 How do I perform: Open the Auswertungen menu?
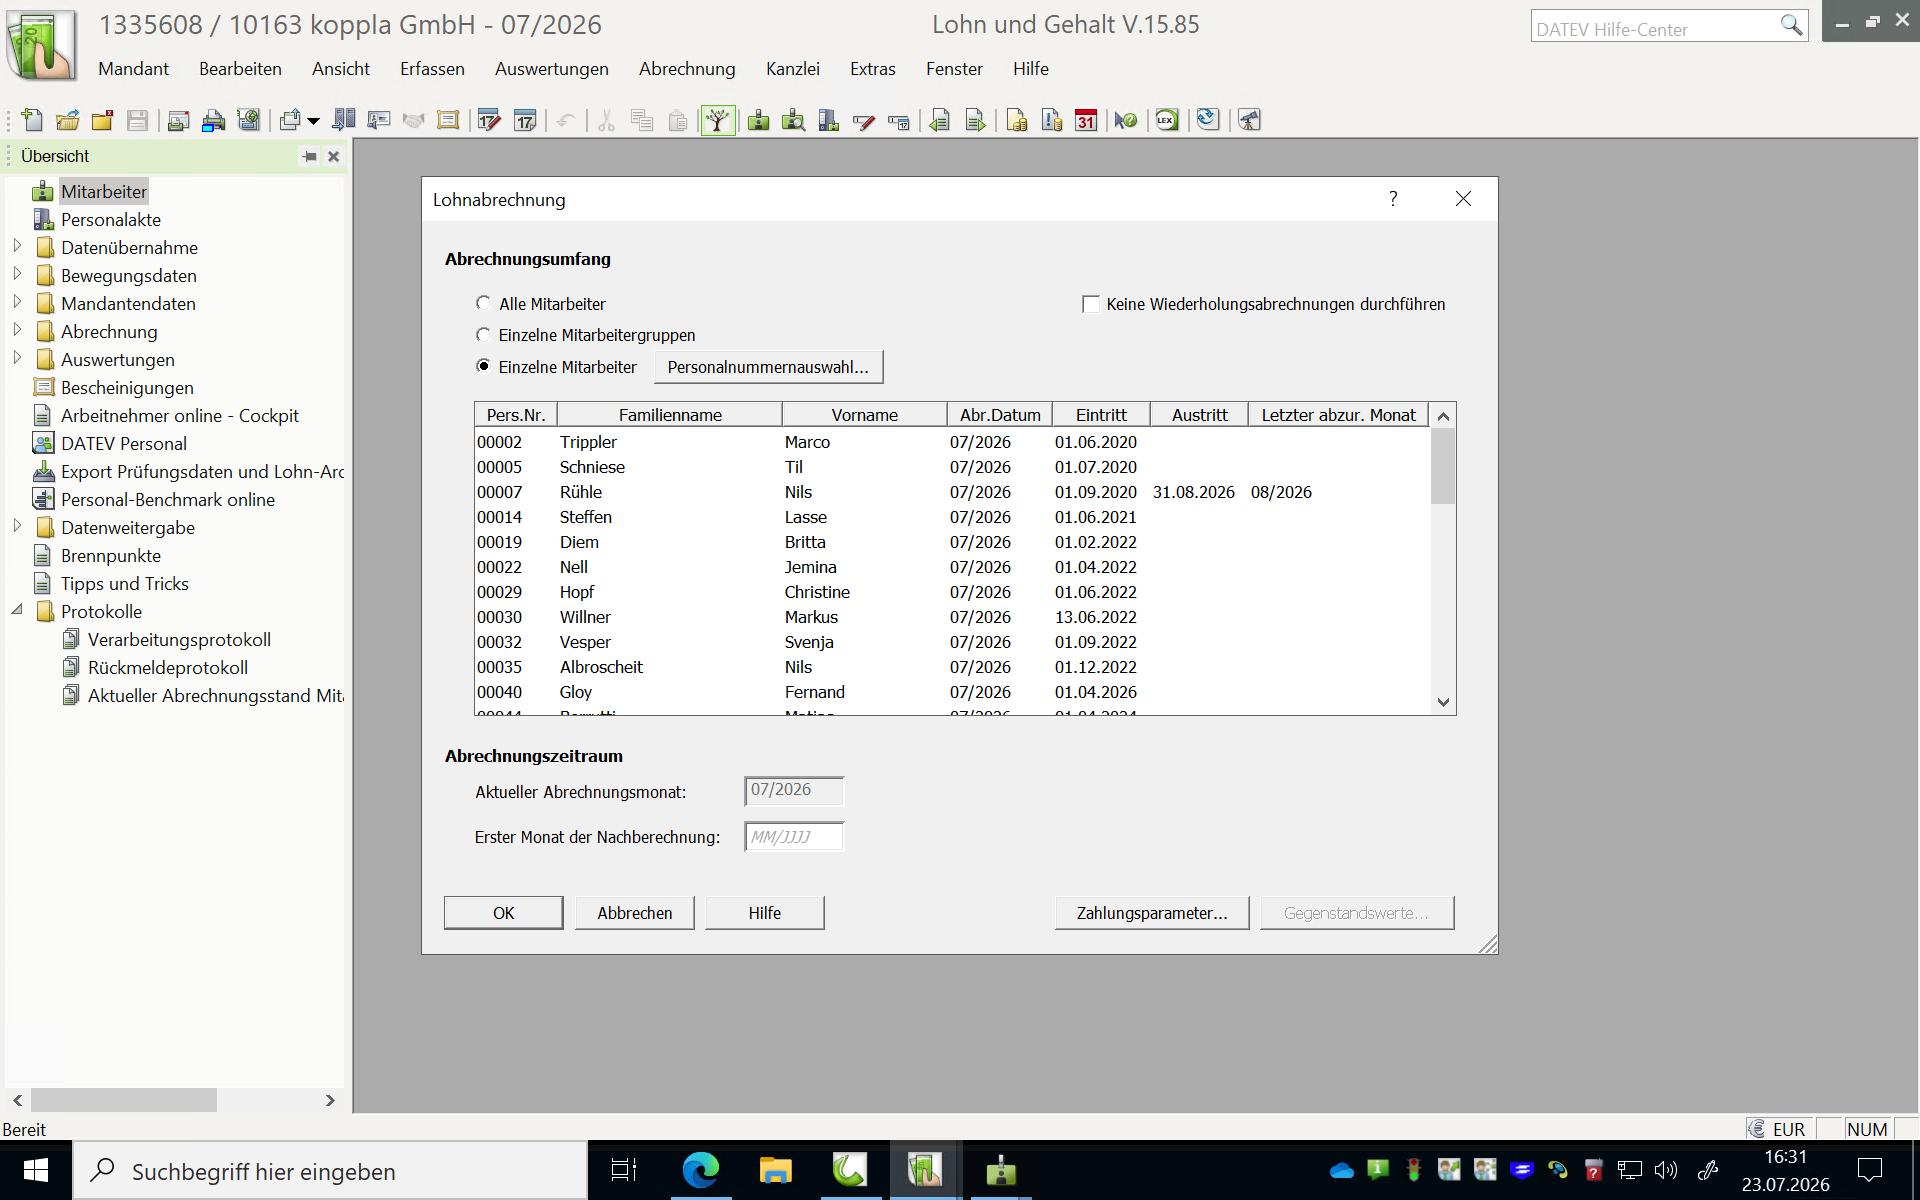tap(552, 69)
